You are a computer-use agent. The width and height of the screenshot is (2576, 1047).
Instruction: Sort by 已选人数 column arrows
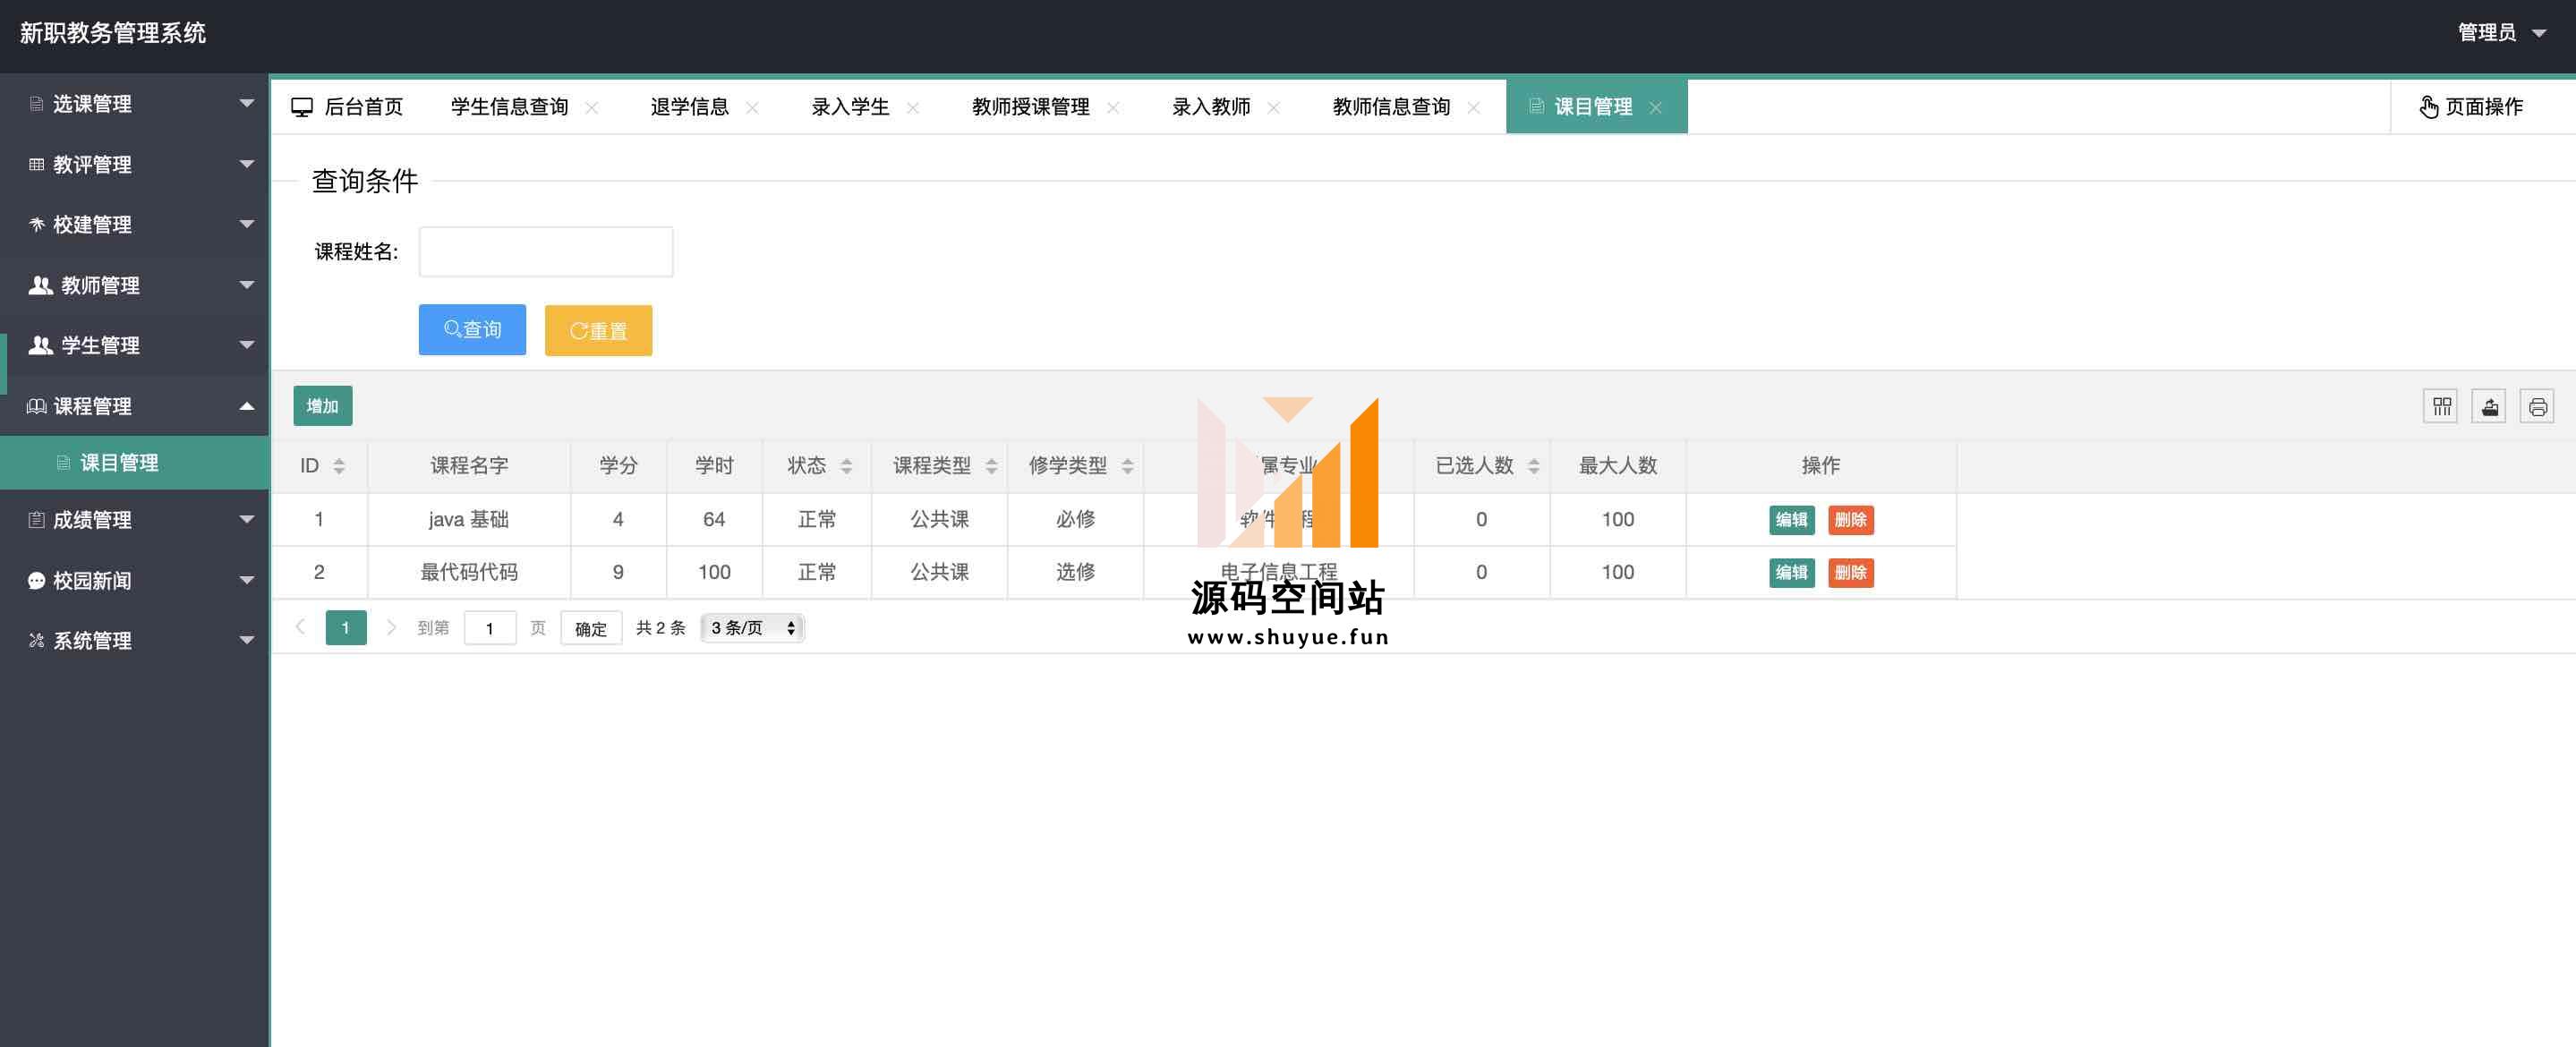[x=1533, y=466]
